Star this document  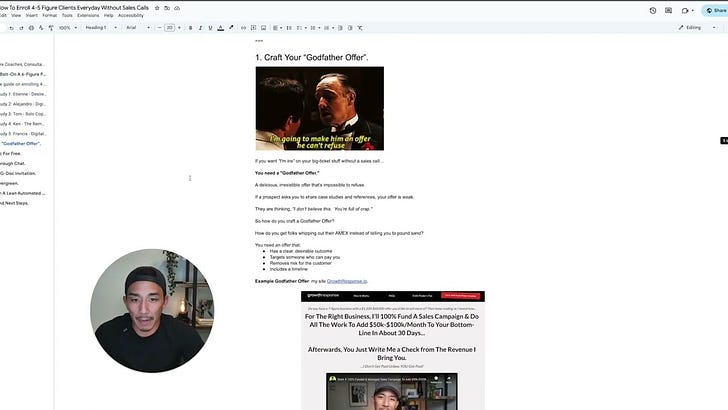[x=157, y=8]
